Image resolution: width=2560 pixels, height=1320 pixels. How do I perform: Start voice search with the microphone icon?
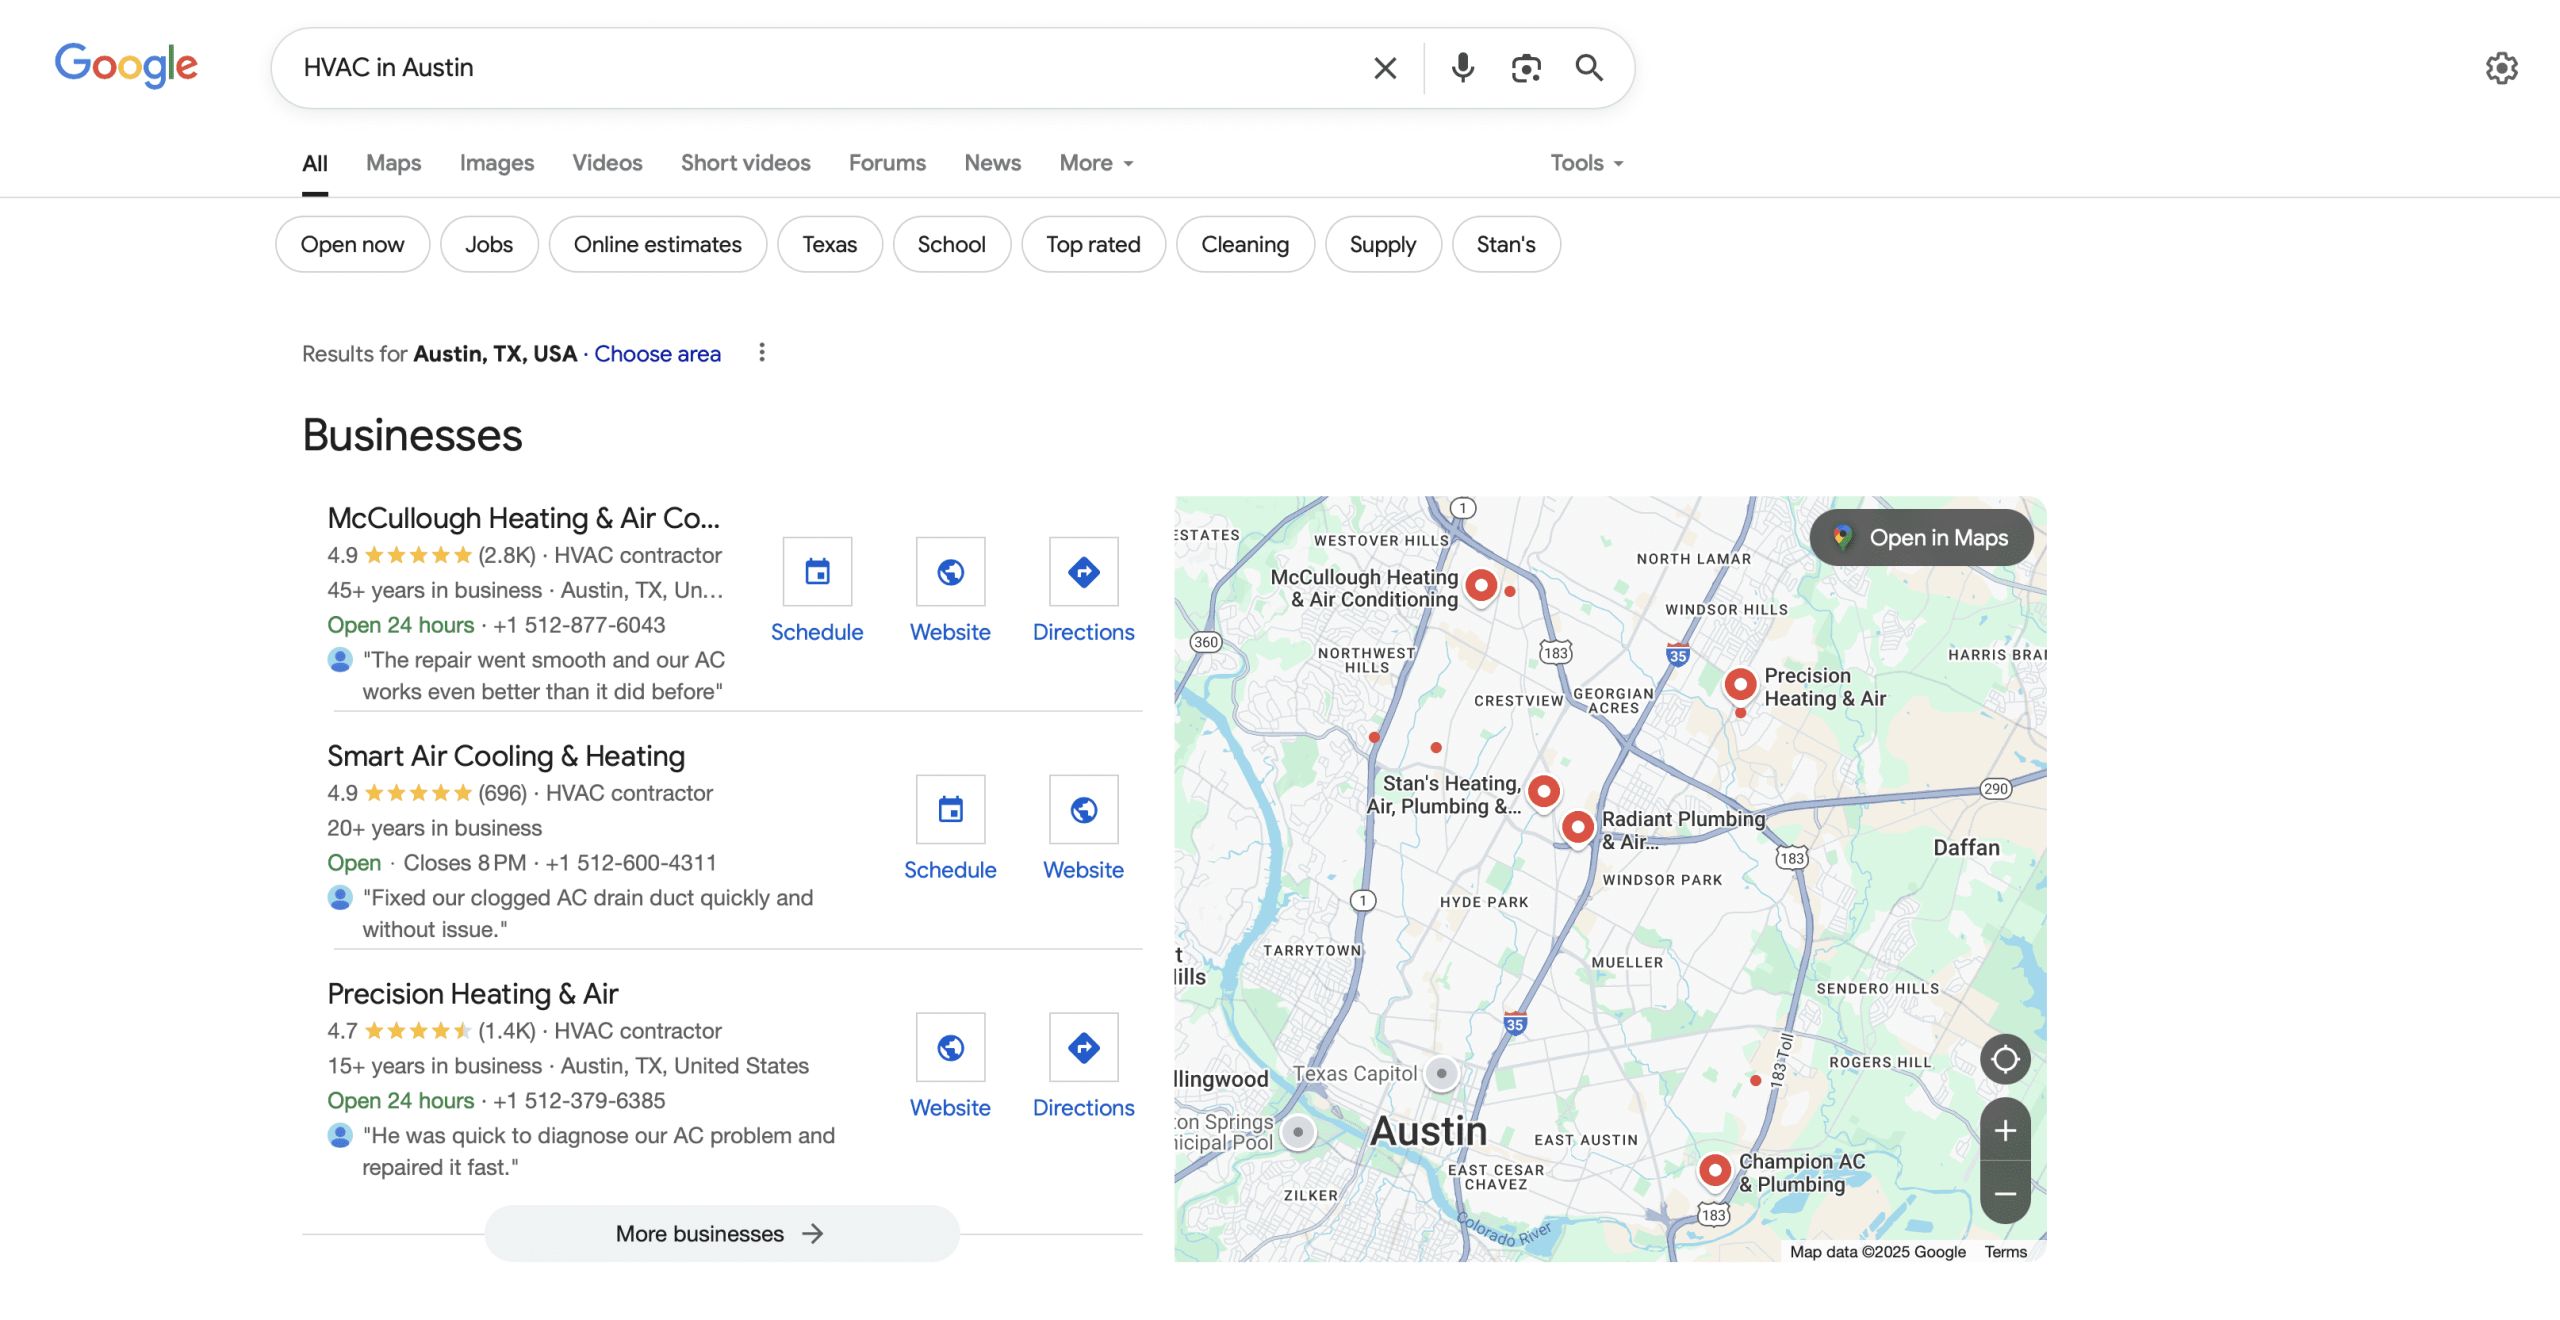[x=1462, y=68]
